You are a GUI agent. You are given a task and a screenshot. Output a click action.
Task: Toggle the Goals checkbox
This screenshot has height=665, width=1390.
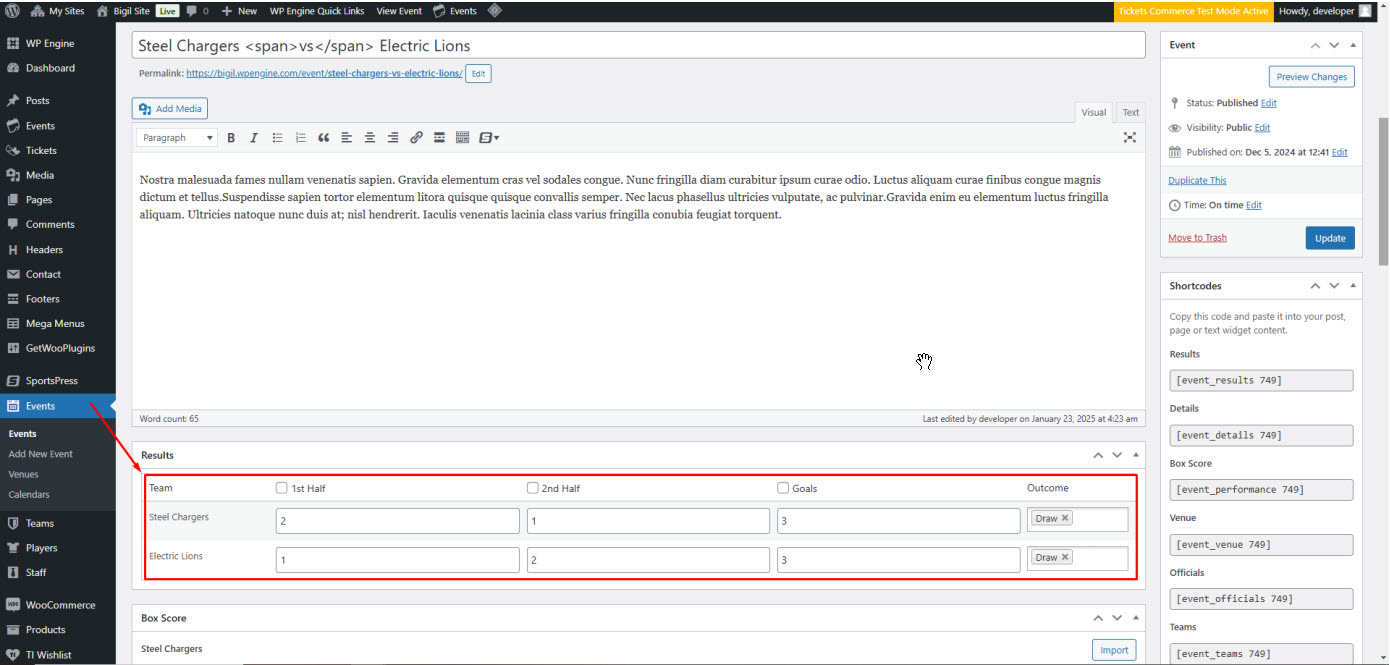click(x=783, y=488)
